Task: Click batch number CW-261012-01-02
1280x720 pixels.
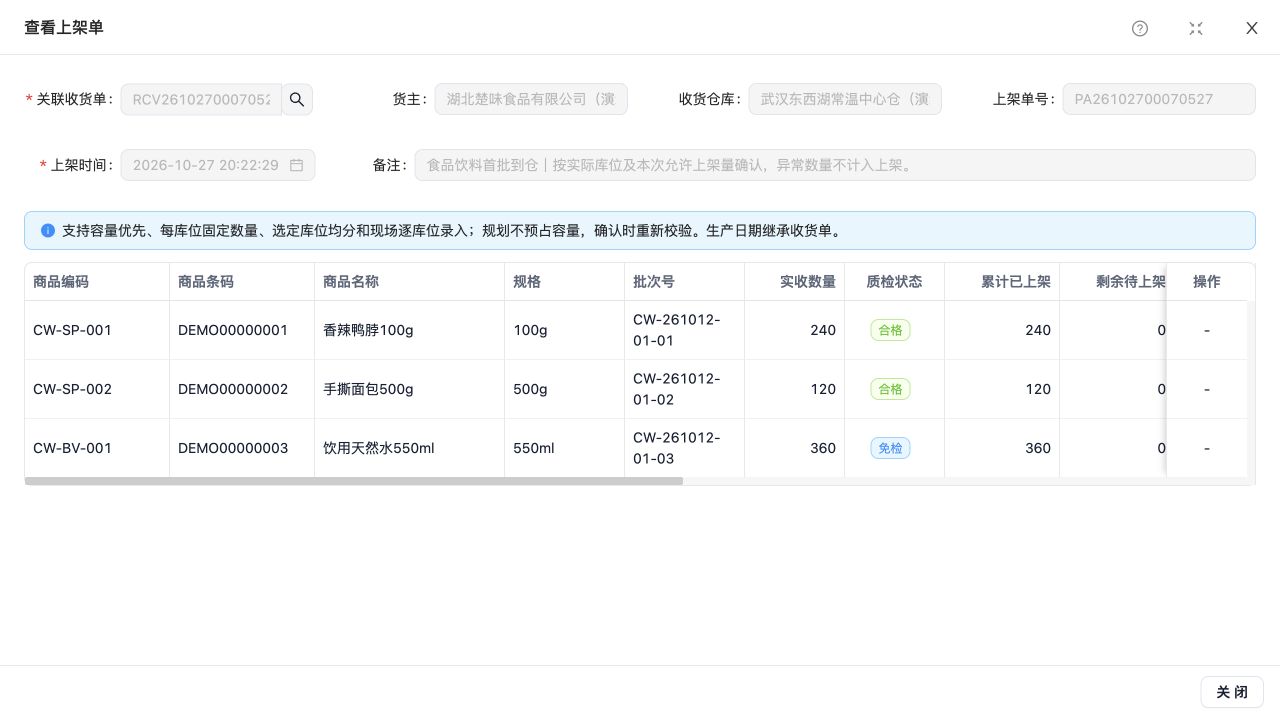Action: [677, 389]
